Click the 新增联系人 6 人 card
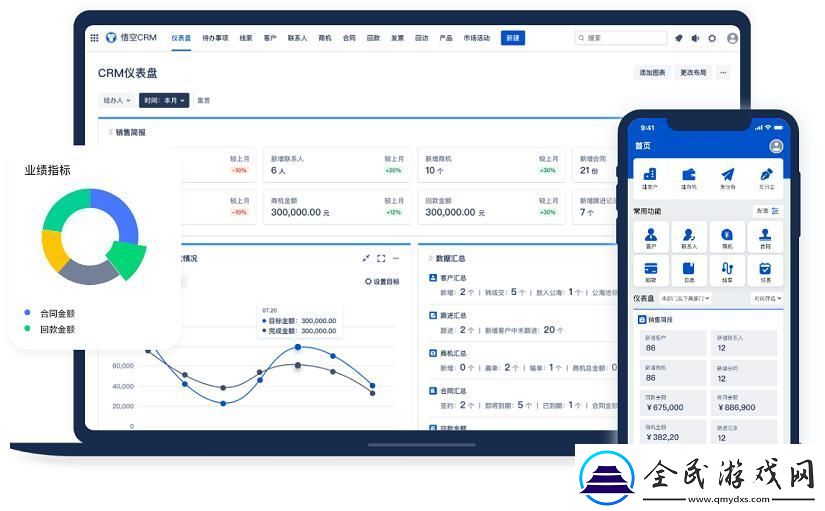The image size is (825, 511). 337,165
